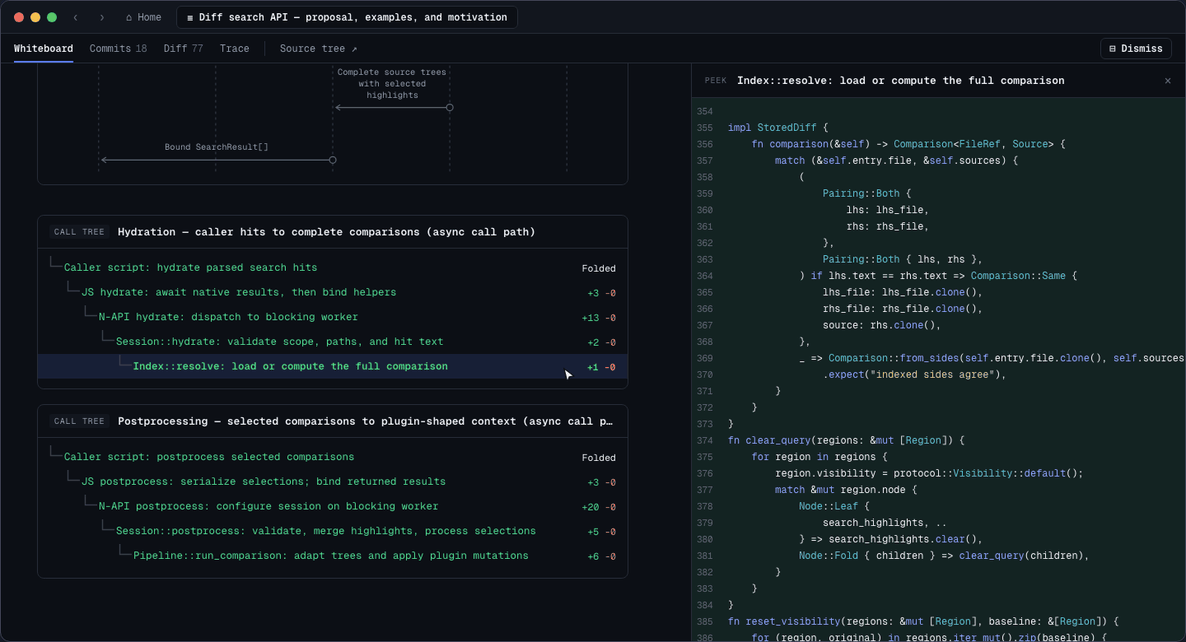Click the 'fn clear_query' code line
The height and width of the screenshot is (642, 1186).
(x=846, y=440)
